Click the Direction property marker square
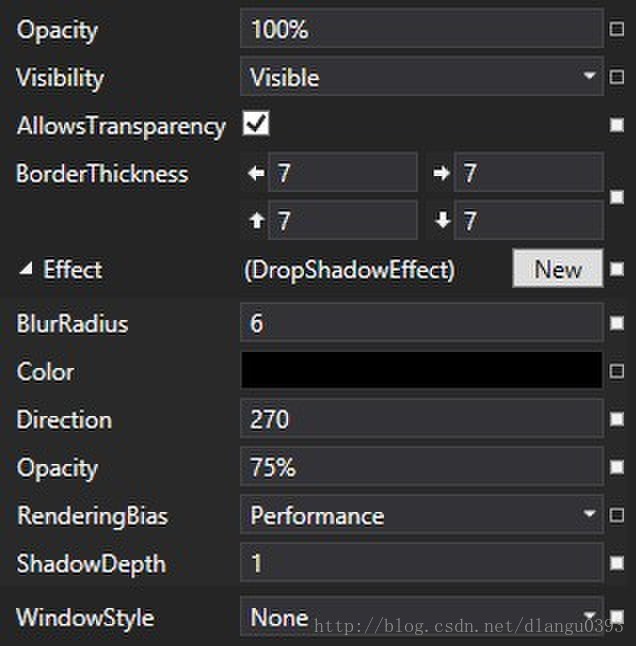Screen dimensions: 636x646 click(616, 419)
